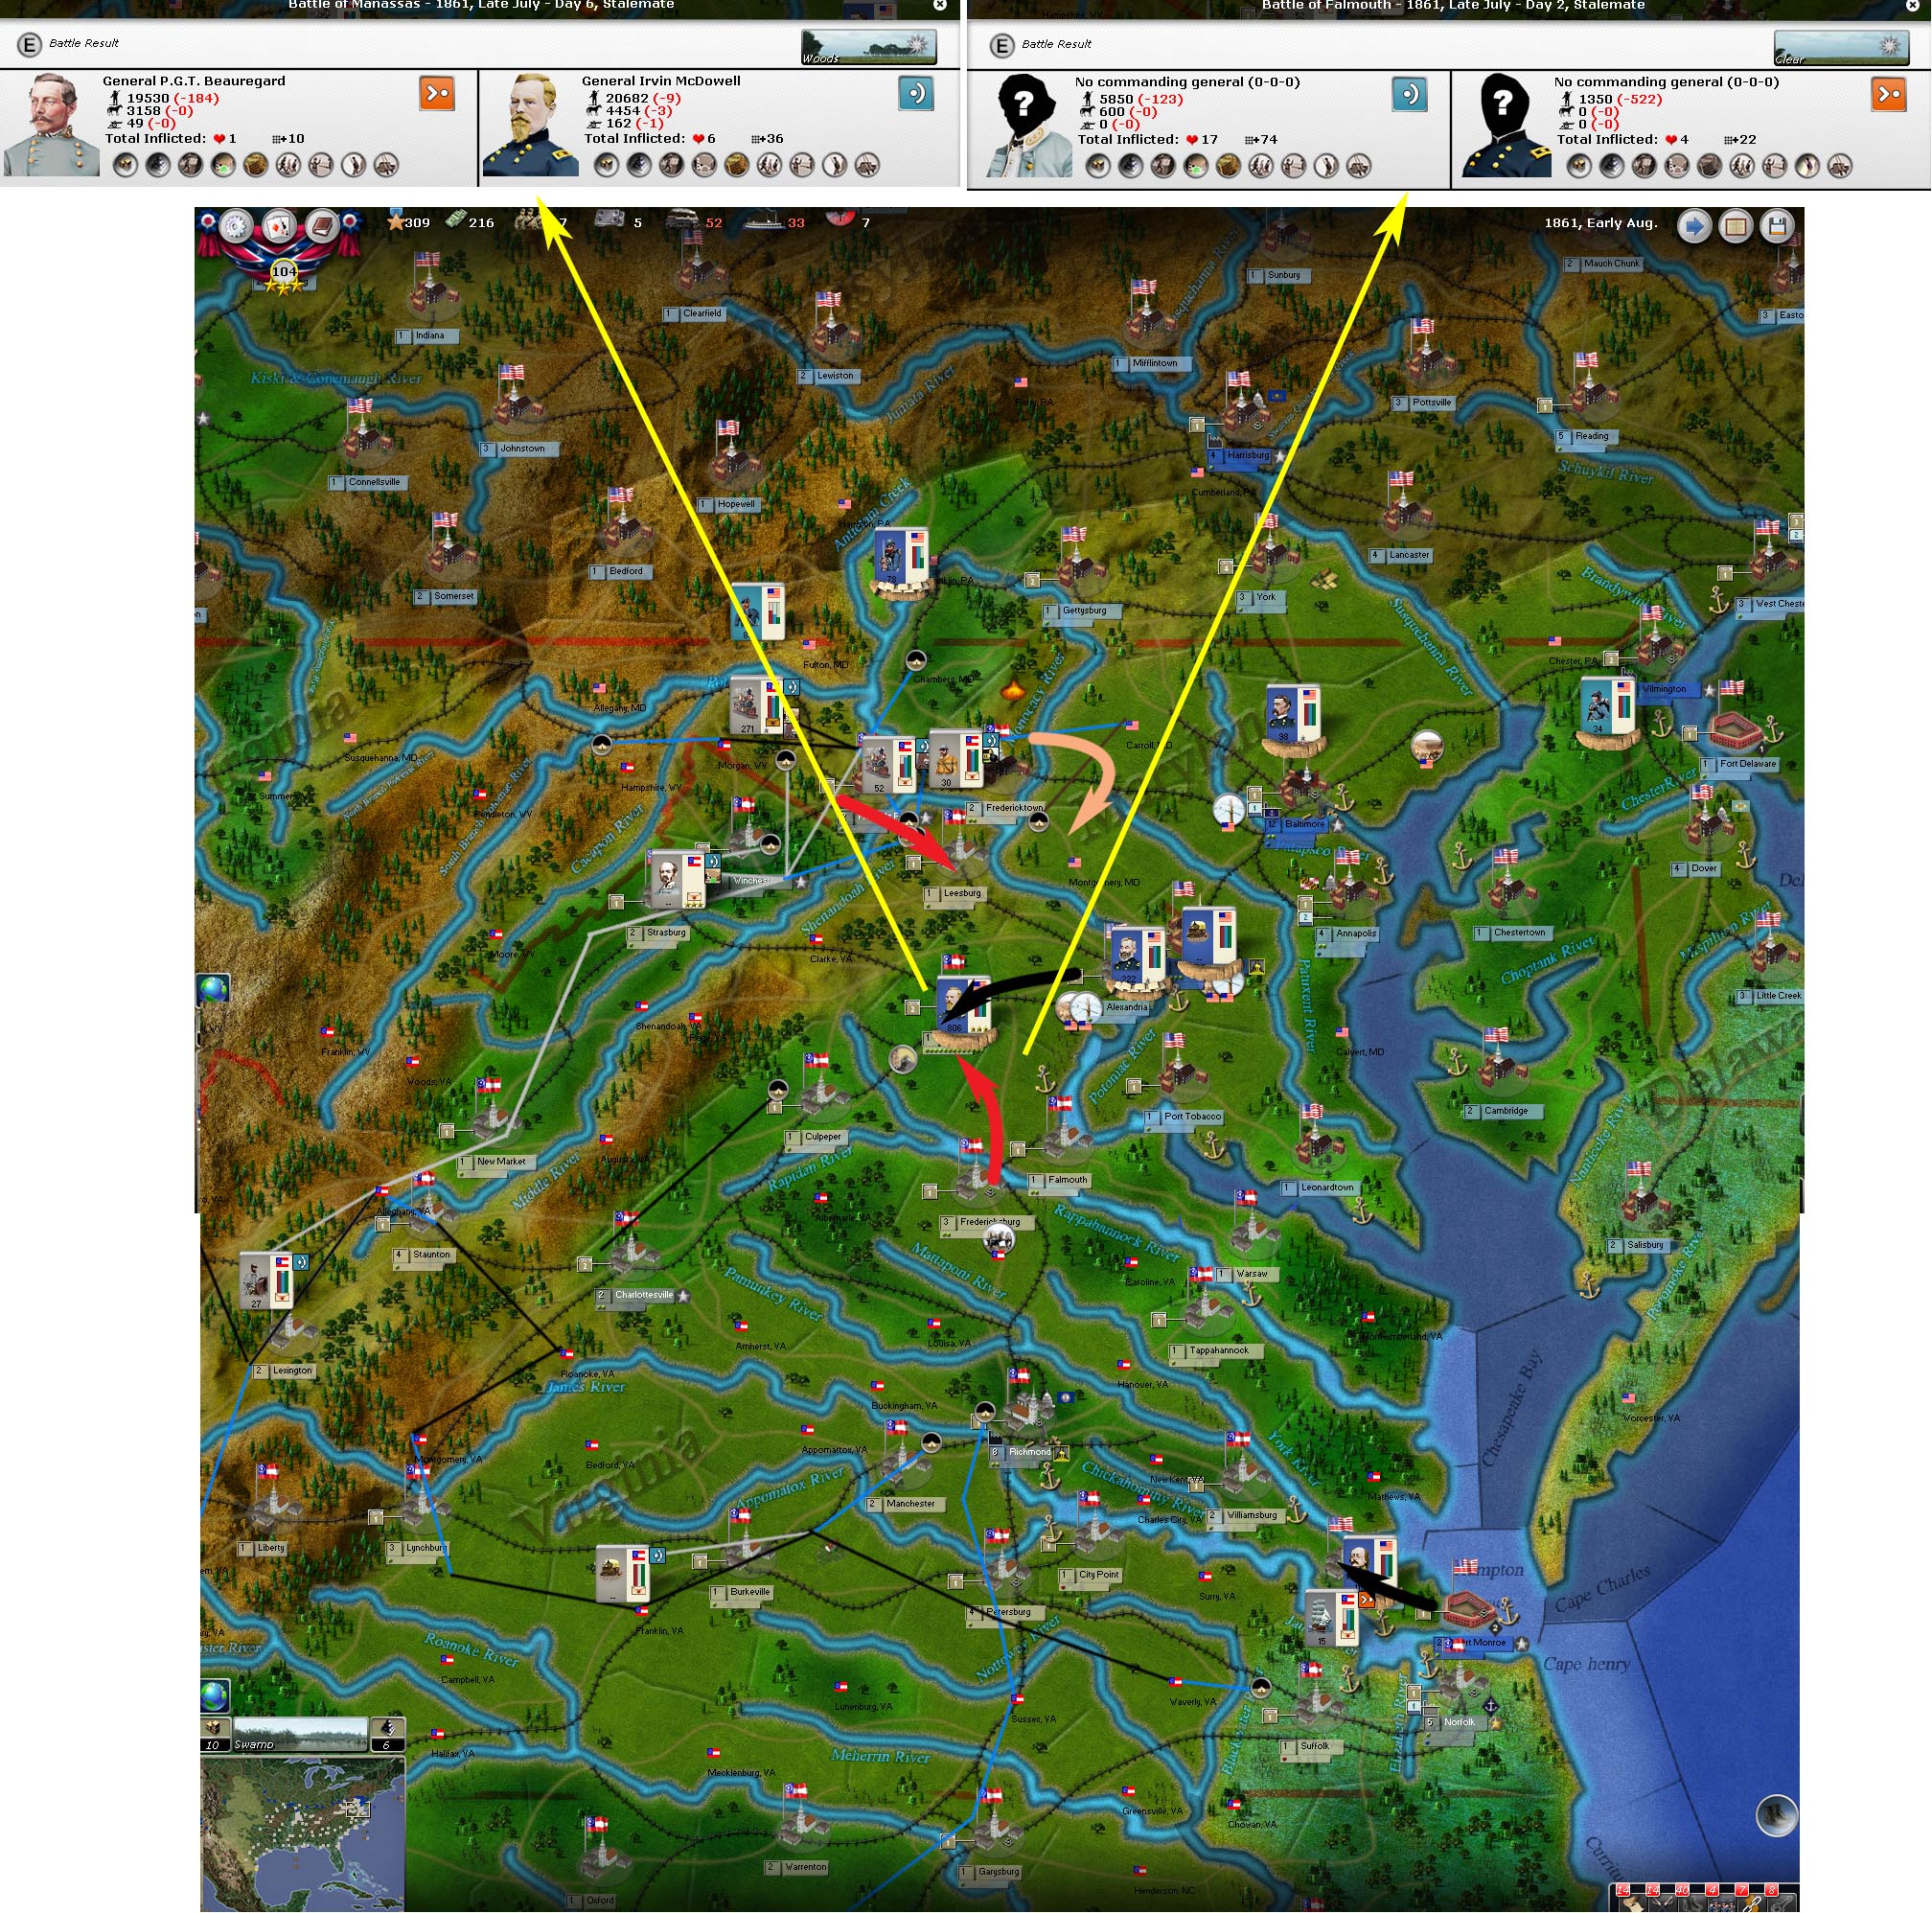Image resolution: width=1932 pixels, height=1913 pixels.
Task: Click round icon in bottom right map corner
Action: click(1778, 1816)
